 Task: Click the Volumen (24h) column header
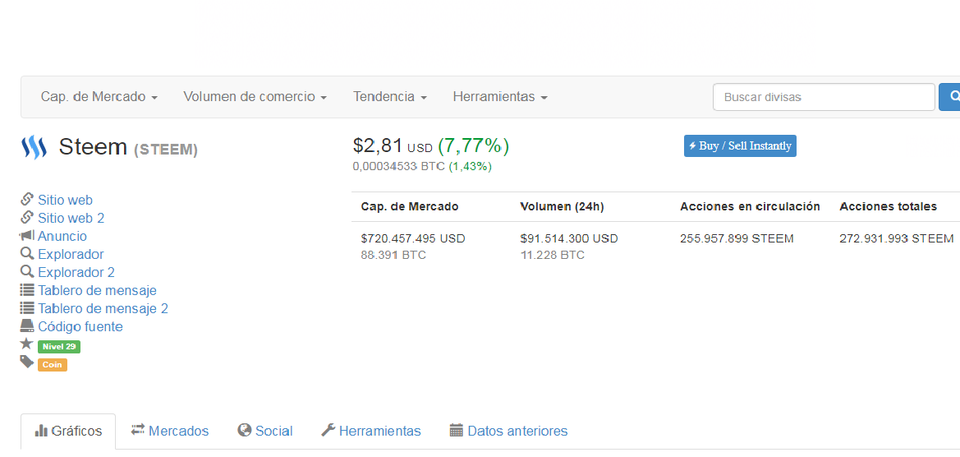[x=562, y=206]
